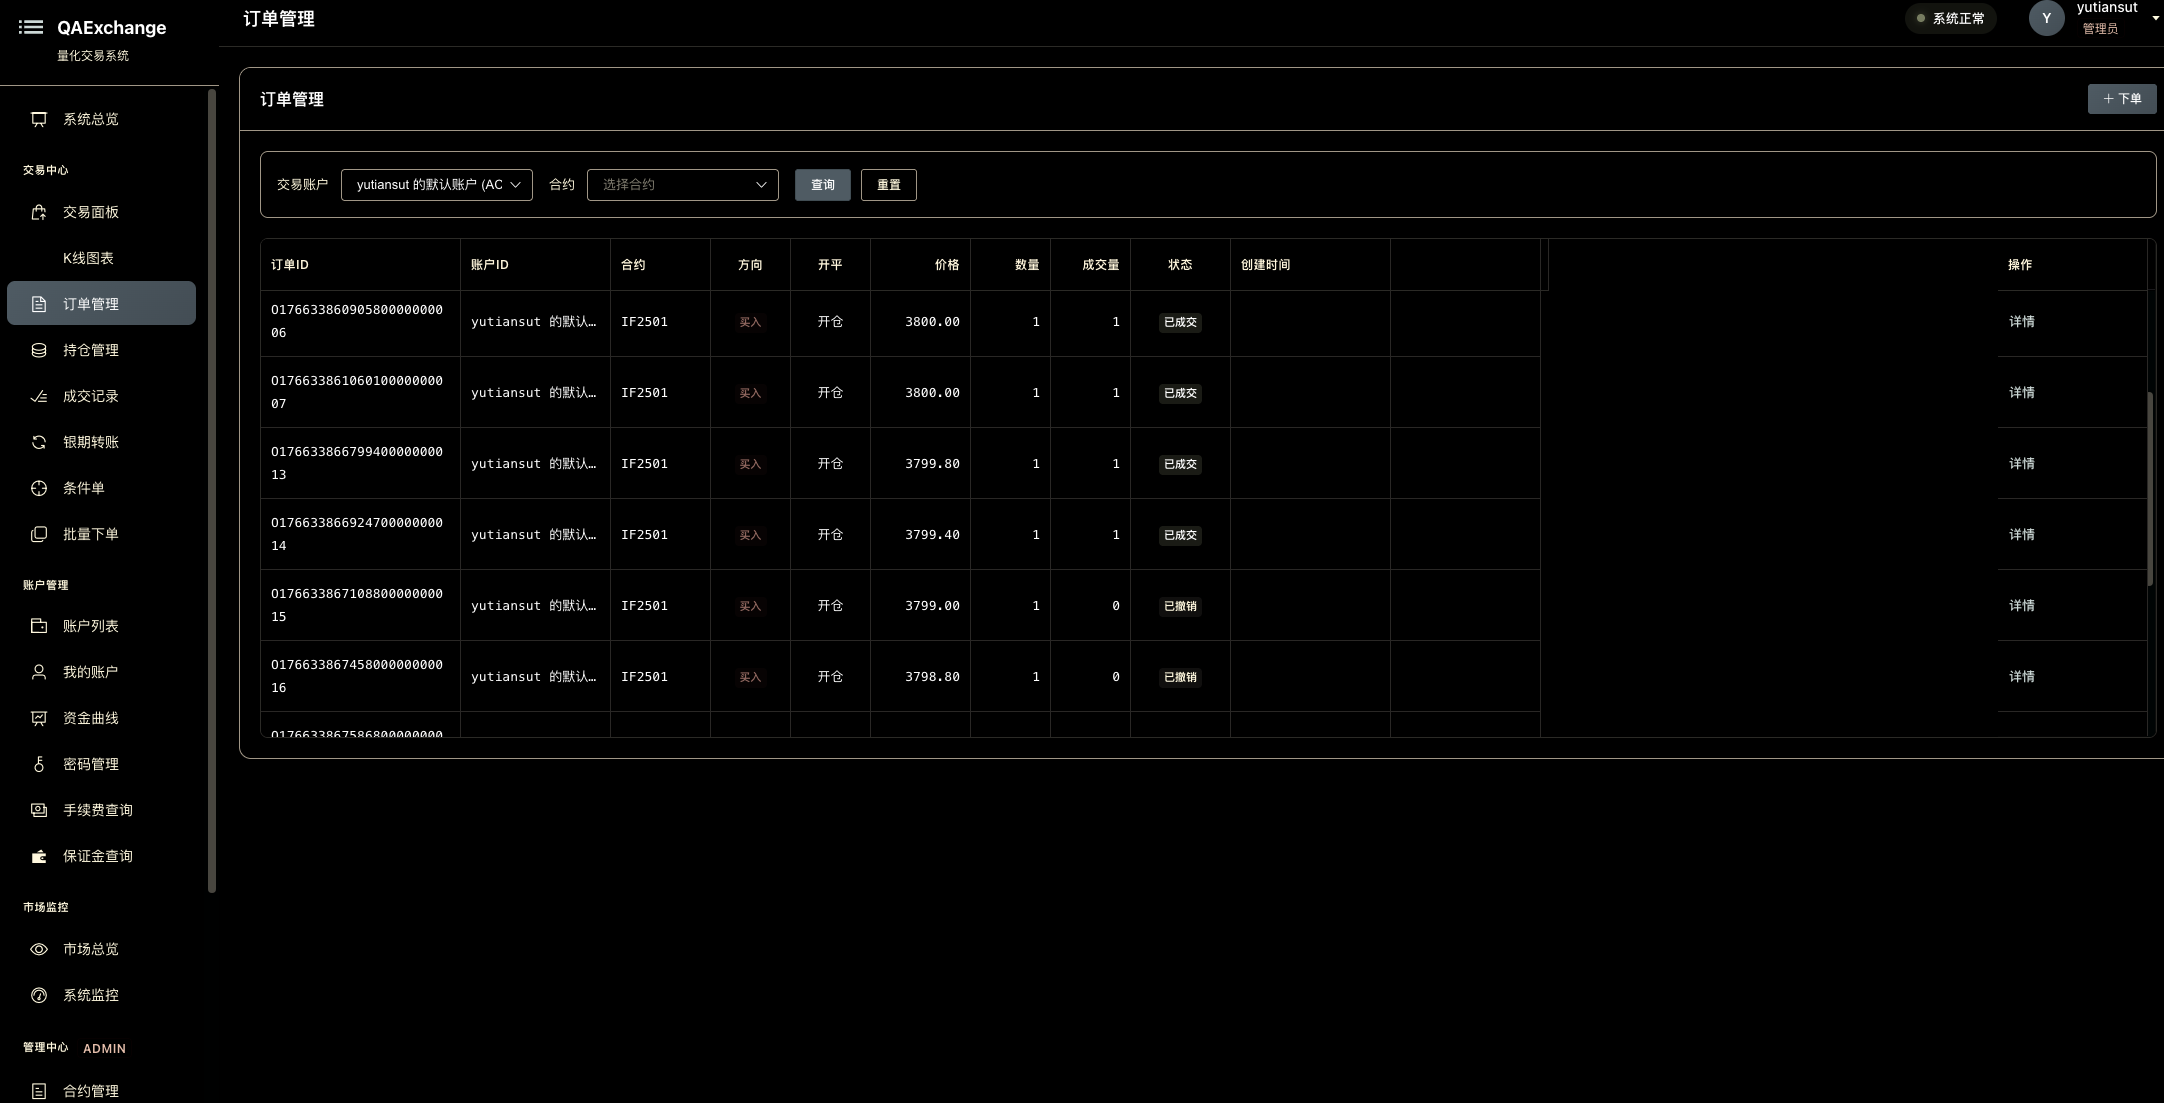Image resolution: width=2164 pixels, height=1103 pixels.
Task: View the 成交记录 trade records
Action: click(90, 396)
